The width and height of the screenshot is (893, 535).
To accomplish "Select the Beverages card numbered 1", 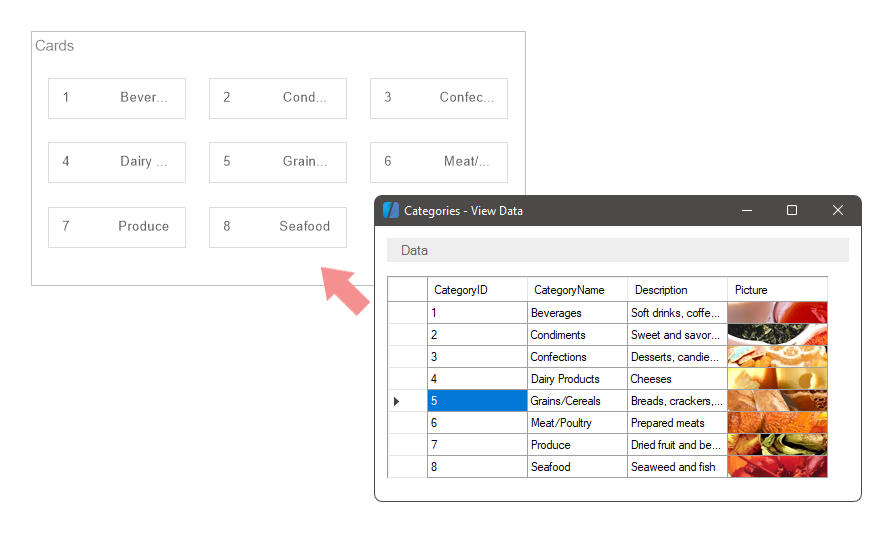I will (x=117, y=98).
